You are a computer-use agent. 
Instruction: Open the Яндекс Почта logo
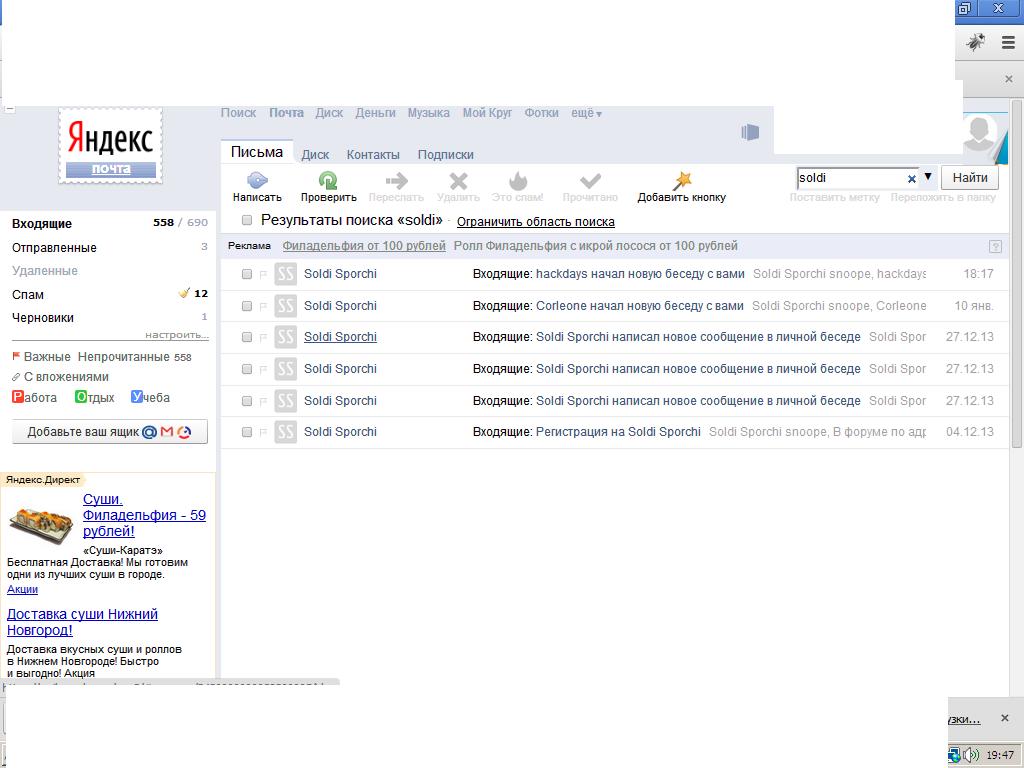tap(110, 146)
